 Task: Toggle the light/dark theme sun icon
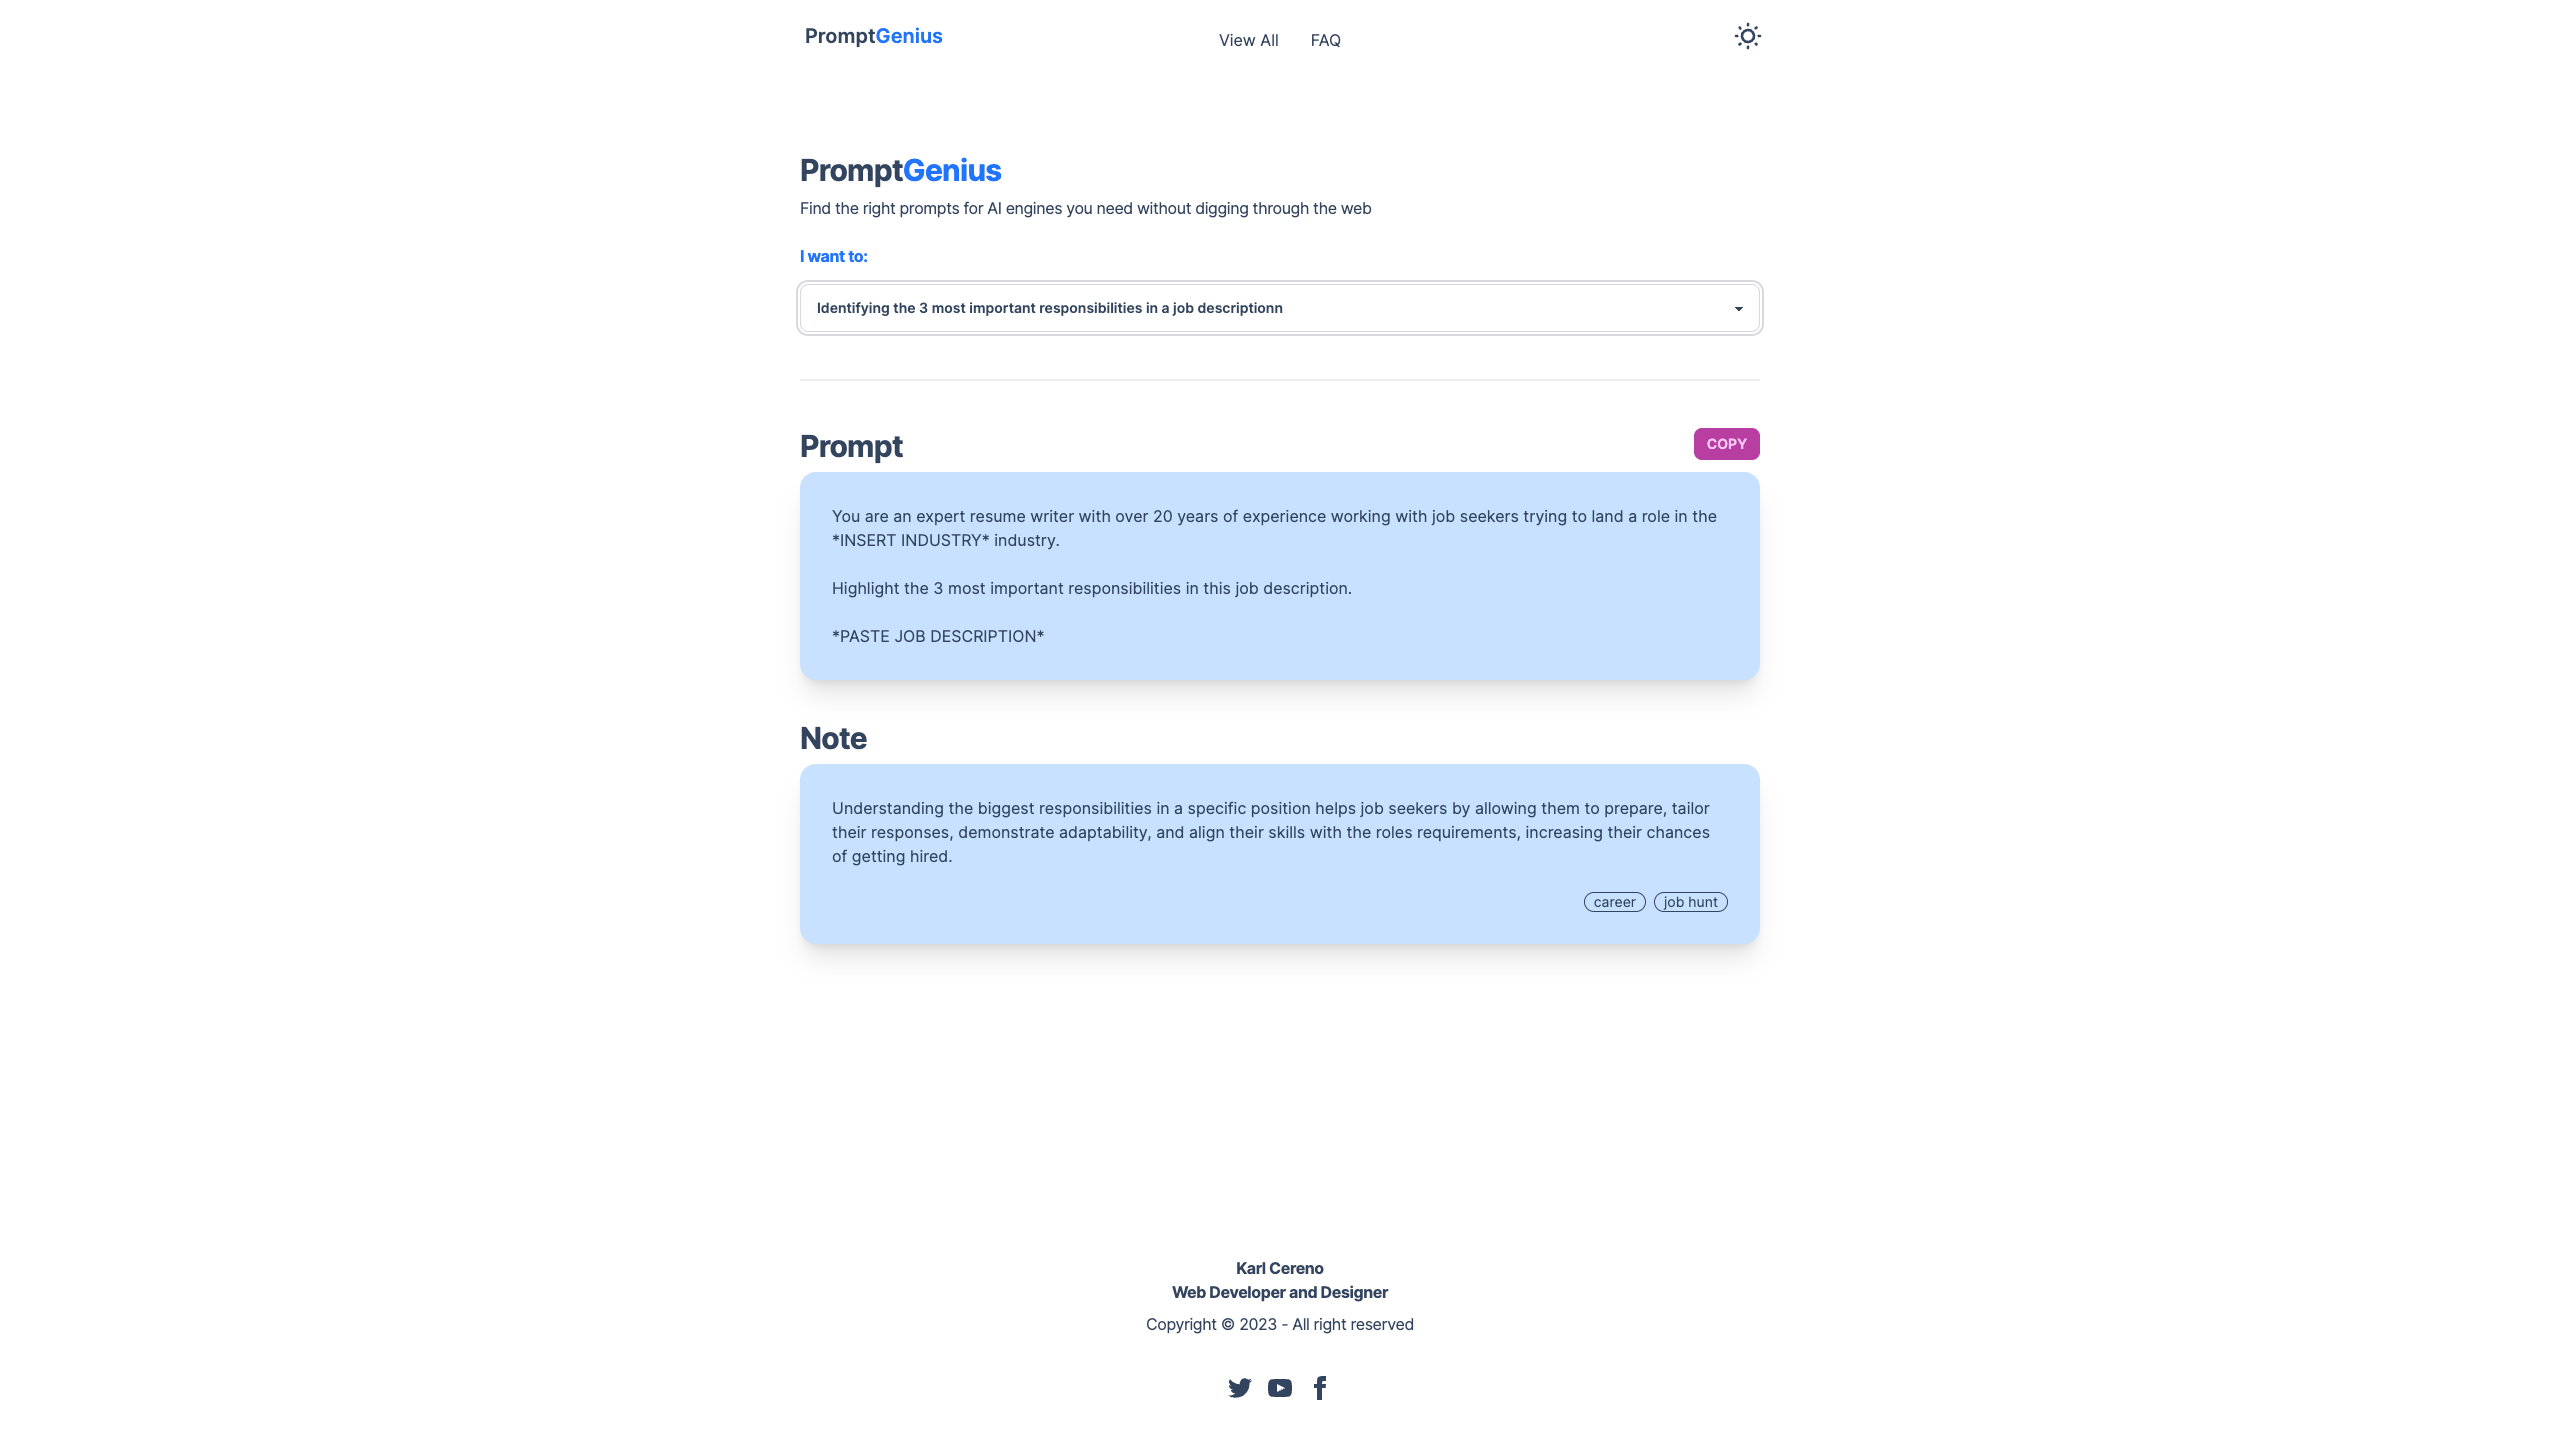click(x=1747, y=37)
